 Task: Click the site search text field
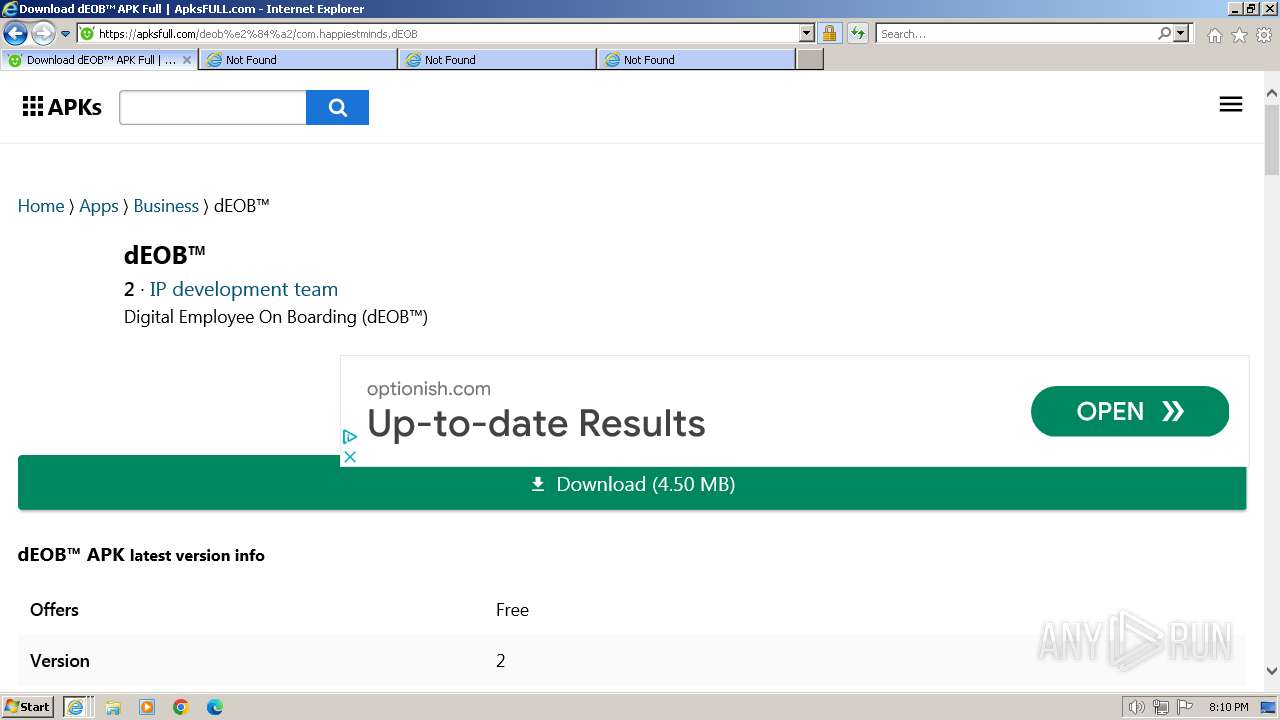click(x=213, y=107)
